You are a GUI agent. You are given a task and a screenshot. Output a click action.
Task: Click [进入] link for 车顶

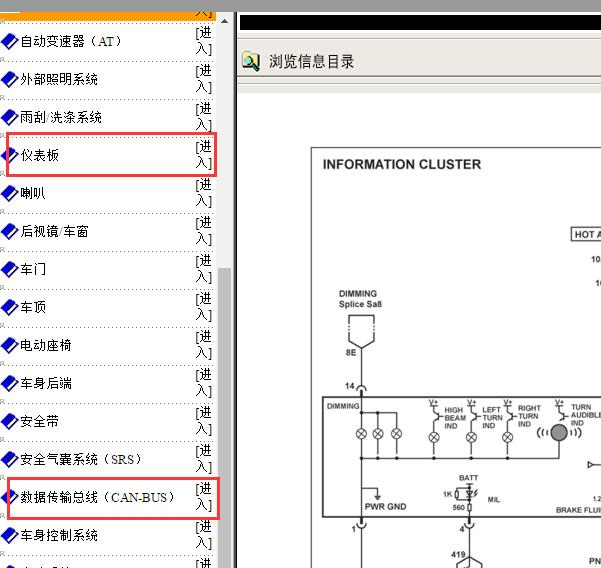[204, 307]
